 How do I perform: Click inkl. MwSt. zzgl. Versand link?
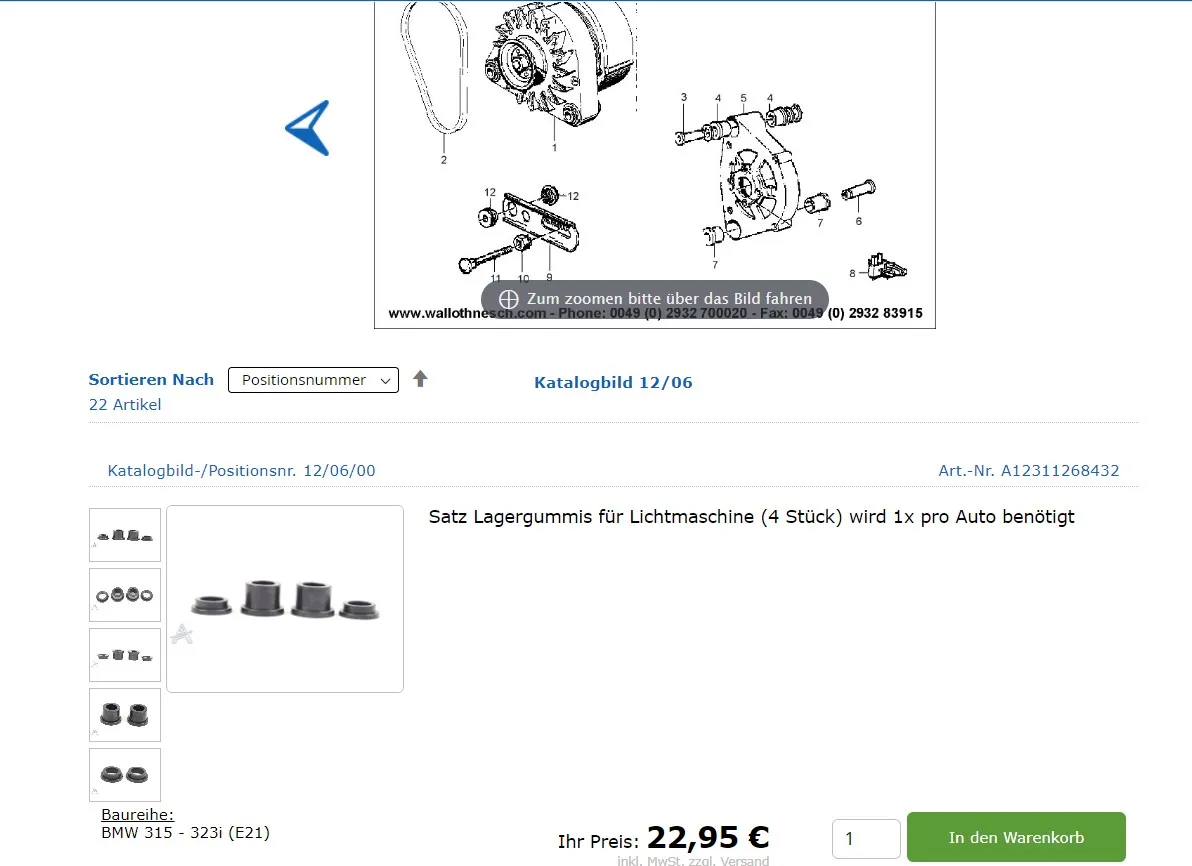coord(693,860)
